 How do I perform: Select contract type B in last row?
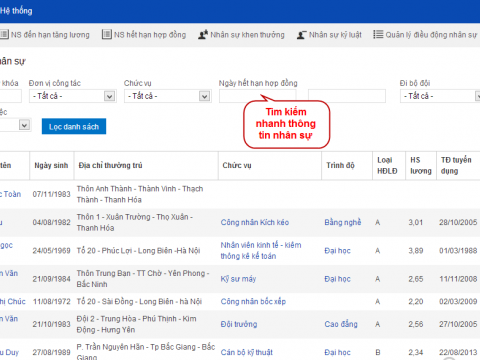pyautogui.click(x=378, y=352)
